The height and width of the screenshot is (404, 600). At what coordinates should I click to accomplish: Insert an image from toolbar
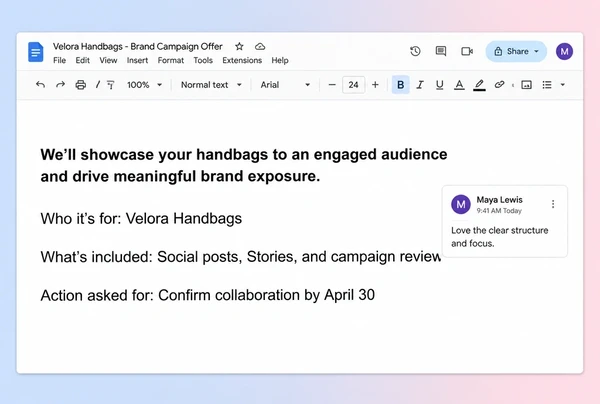coord(527,85)
